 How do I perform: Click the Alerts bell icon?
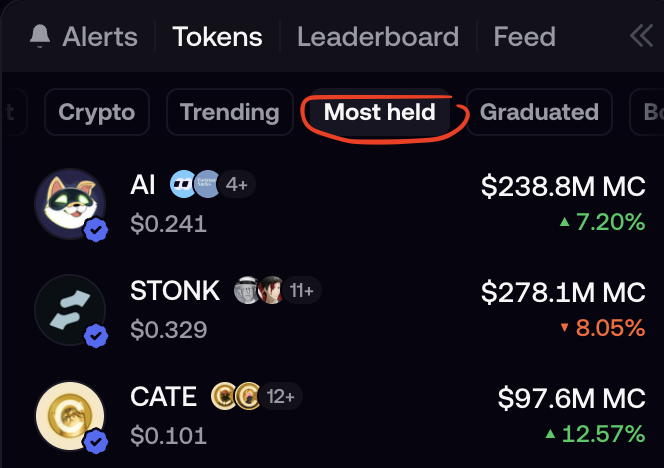(40, 36)
